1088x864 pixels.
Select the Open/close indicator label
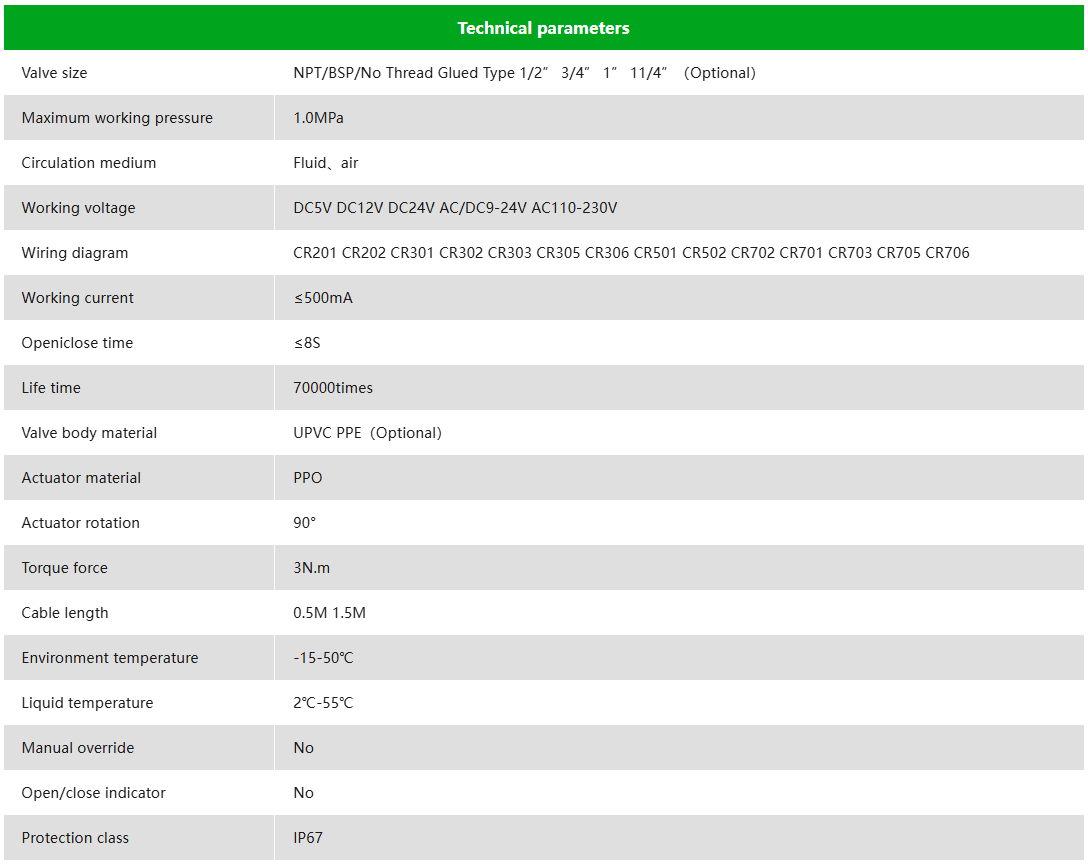93,793
